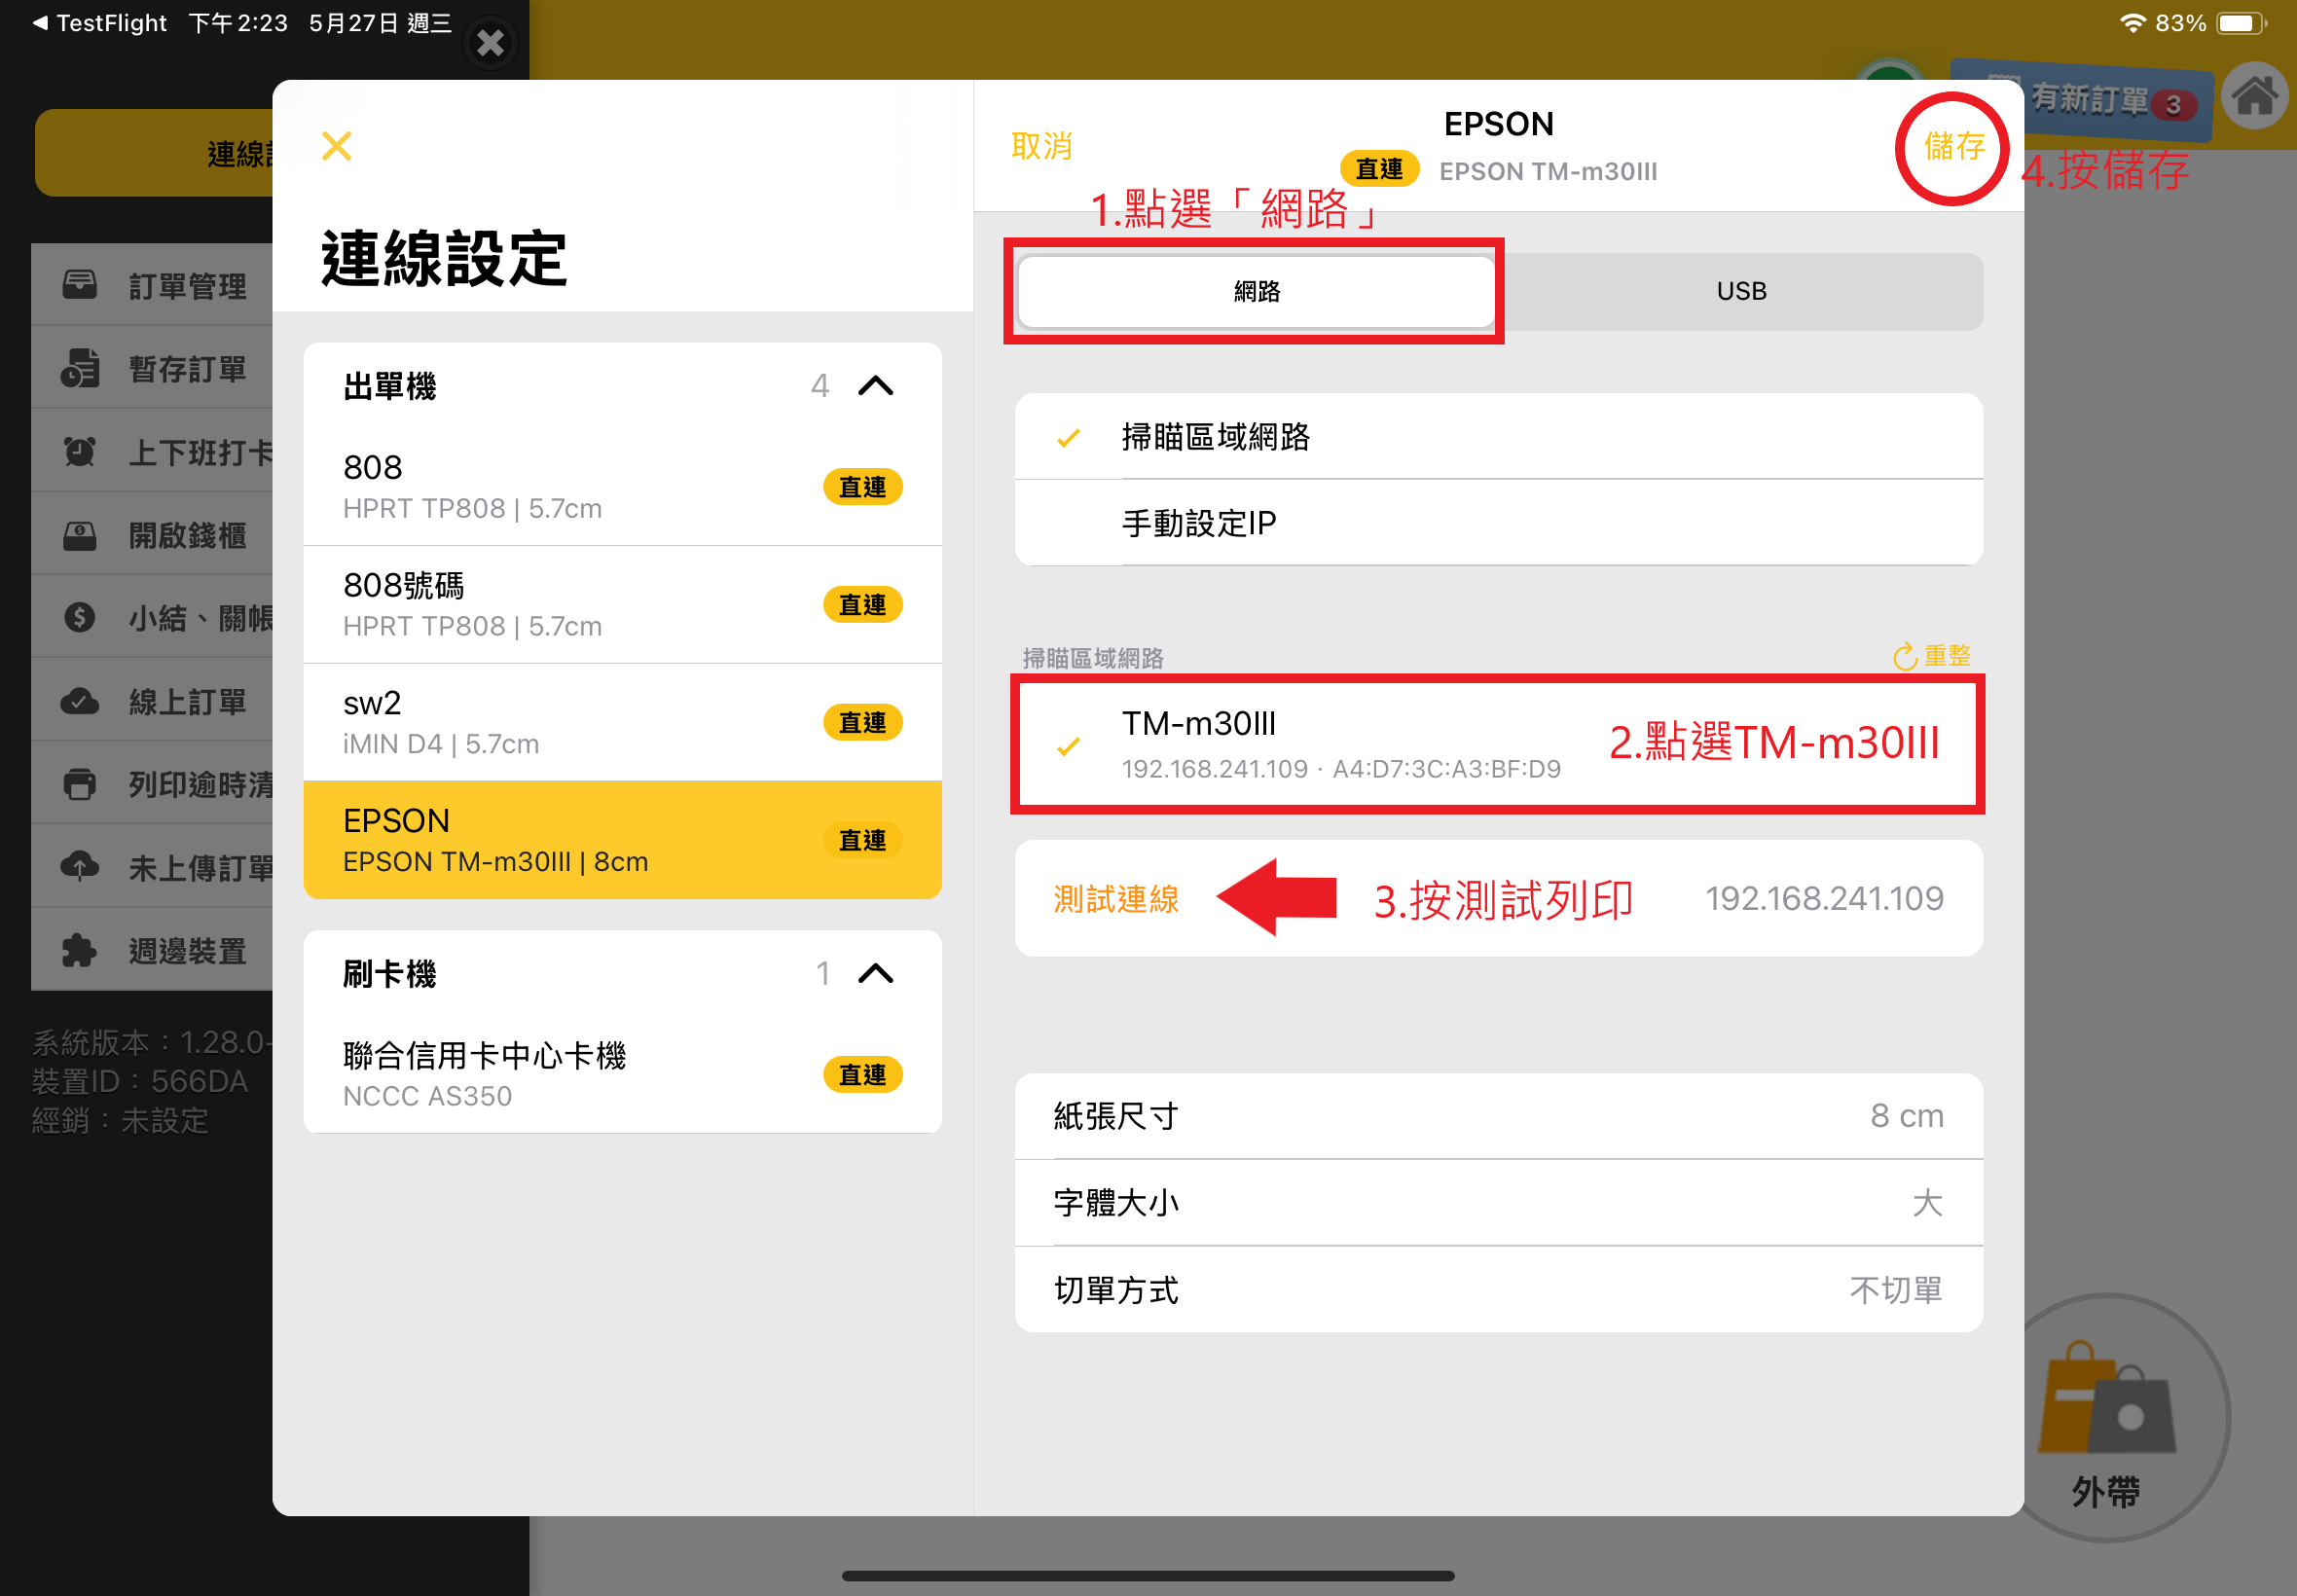Tap the Wi-Fi icon in status bar

pos(2132,23)
